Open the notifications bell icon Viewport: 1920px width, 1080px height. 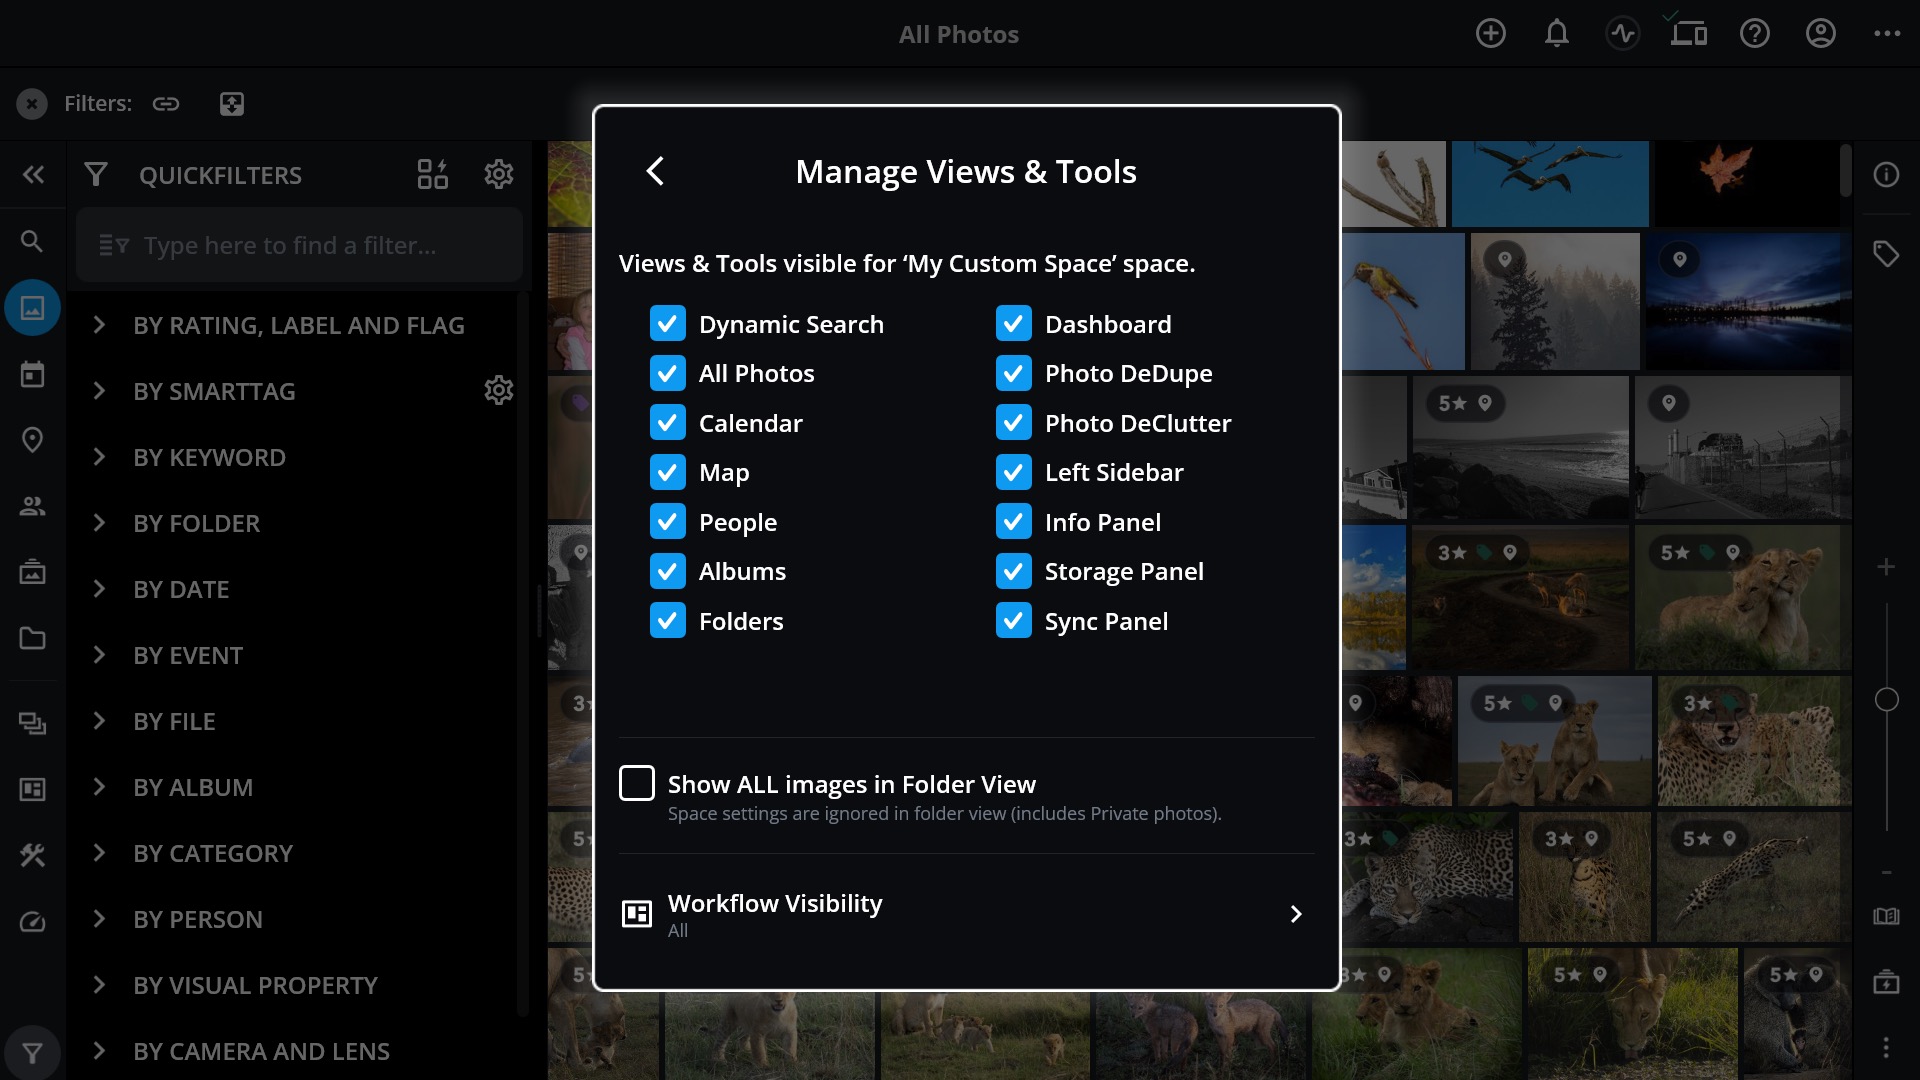point(1556,34)
